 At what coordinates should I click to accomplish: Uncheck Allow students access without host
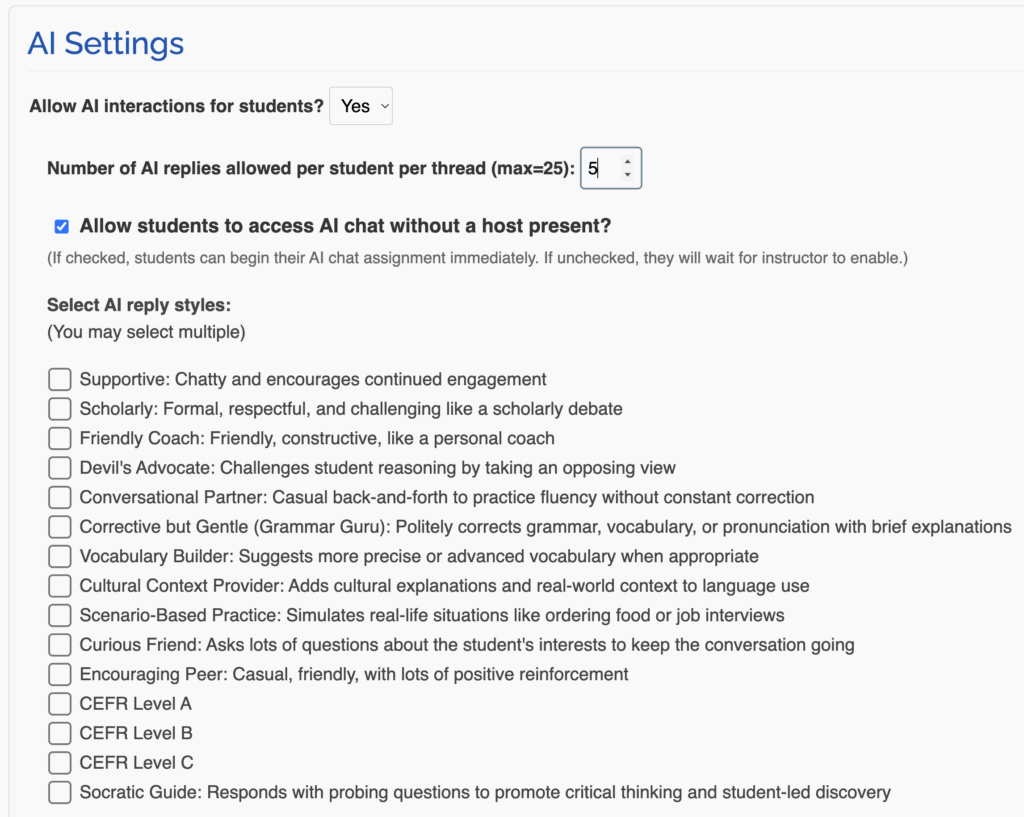coord(62,227)
